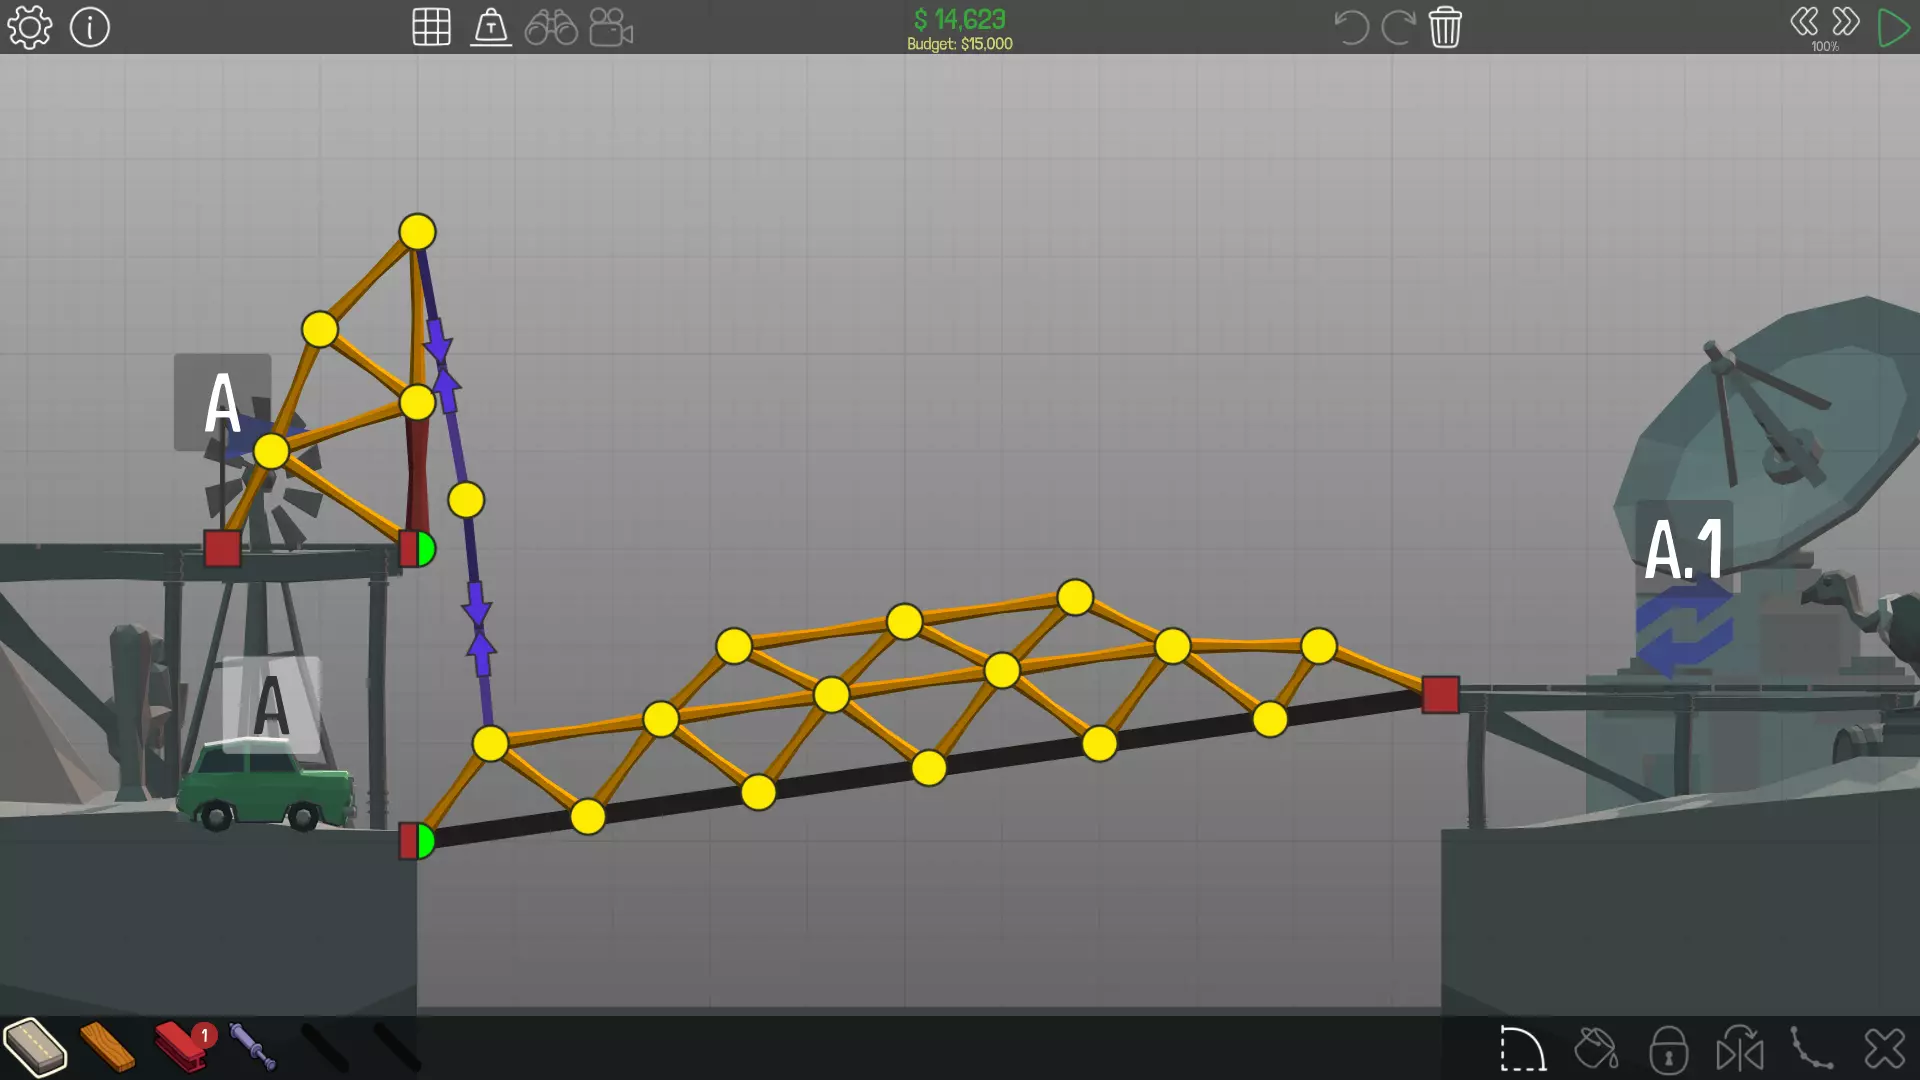Toggle the grid display

431,27
